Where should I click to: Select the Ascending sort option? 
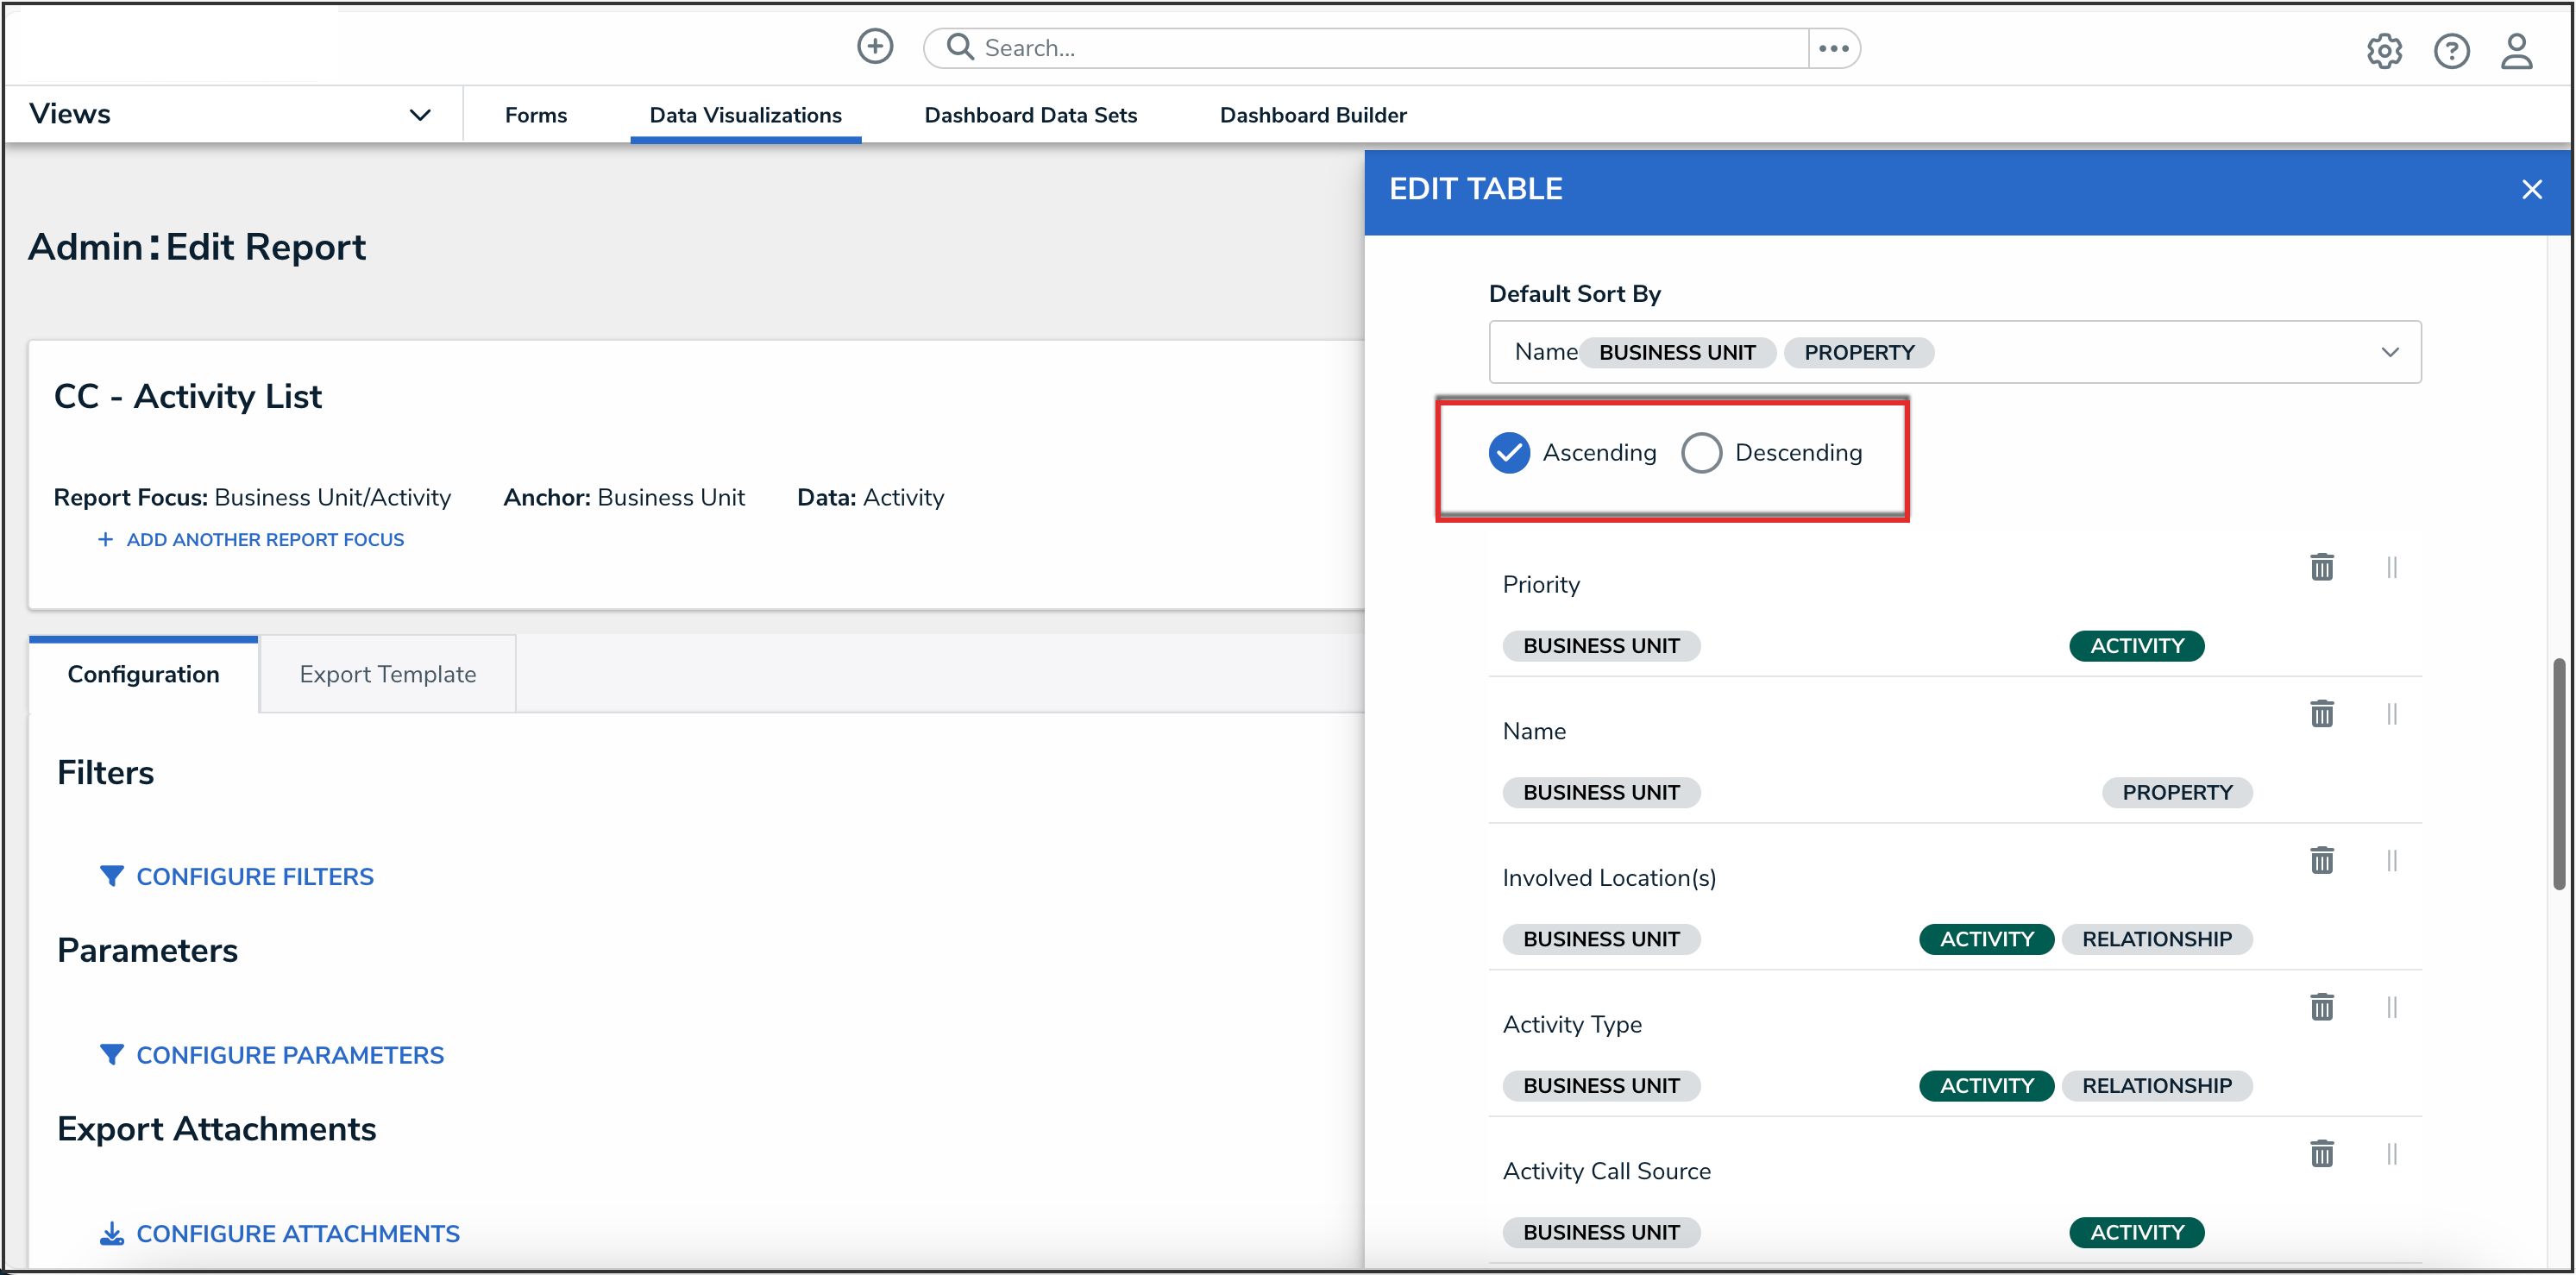[1510, 453]
